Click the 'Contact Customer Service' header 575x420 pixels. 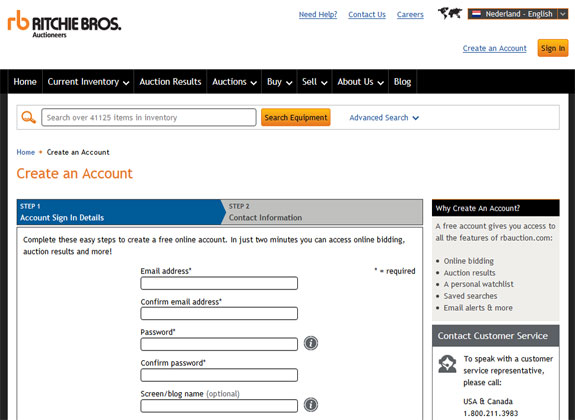point(496,336)
